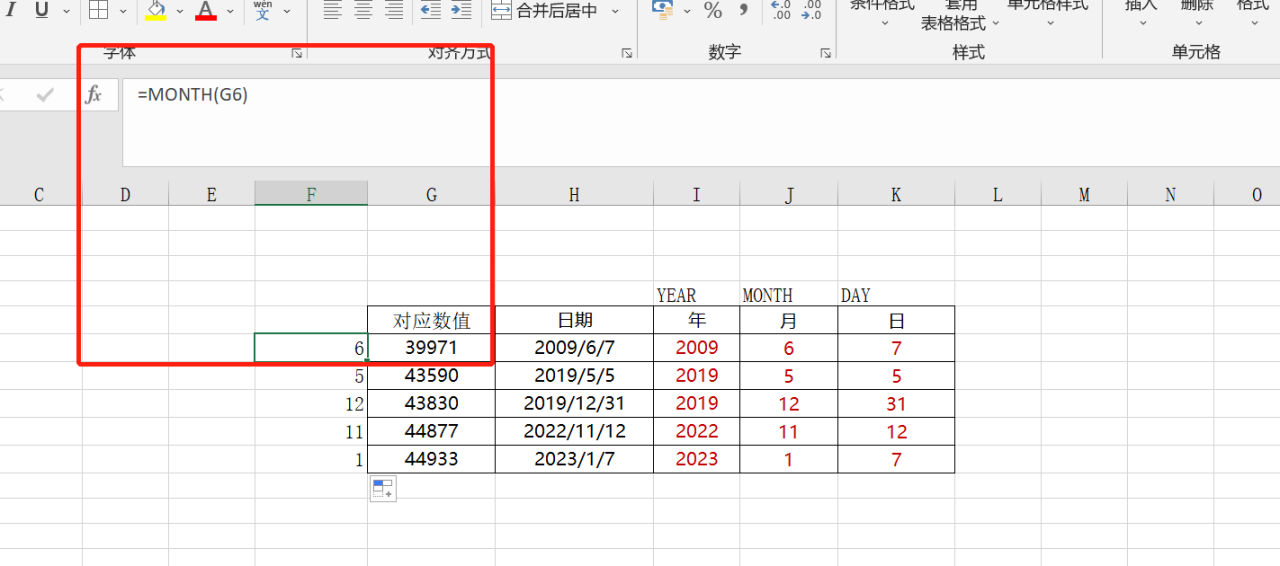Select cell containing 44933

(431, 459)
